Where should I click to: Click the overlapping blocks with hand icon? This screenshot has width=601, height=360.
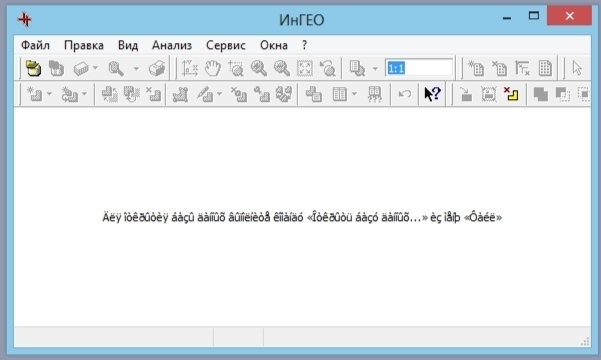click(x=131, y=94)
